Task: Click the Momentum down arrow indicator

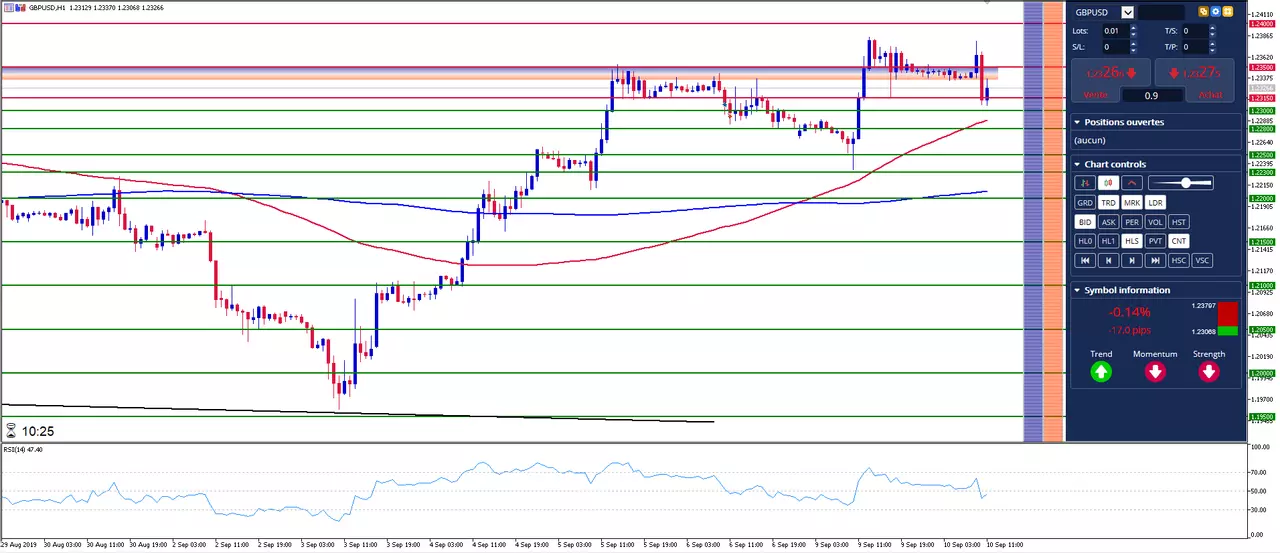Action: click(x=1155, y=372)
